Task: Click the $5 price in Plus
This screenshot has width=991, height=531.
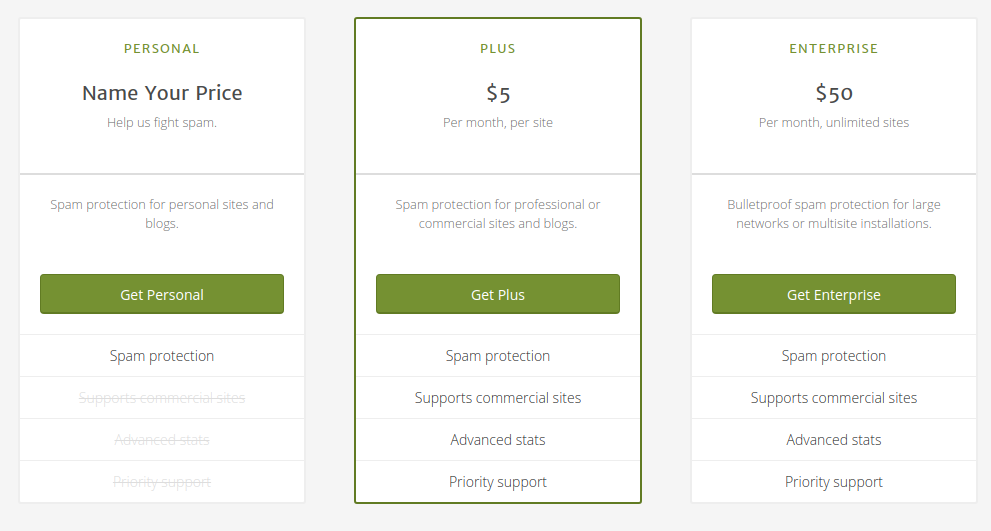Action: (x=498, y=93)
